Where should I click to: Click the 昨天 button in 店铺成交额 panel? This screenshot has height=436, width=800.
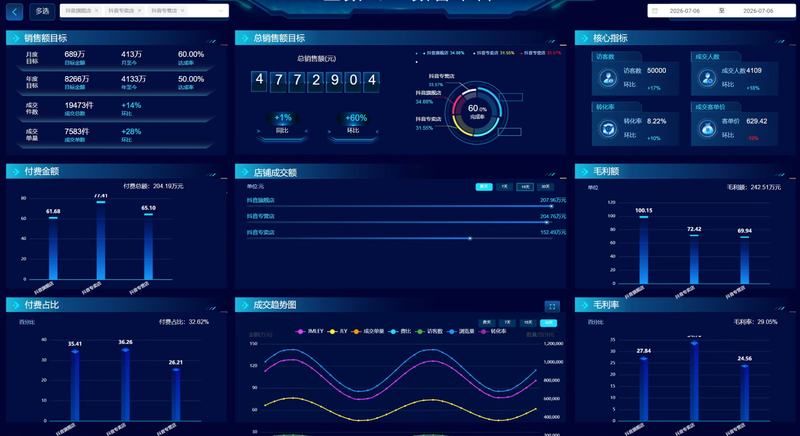(x=484, y=187)
